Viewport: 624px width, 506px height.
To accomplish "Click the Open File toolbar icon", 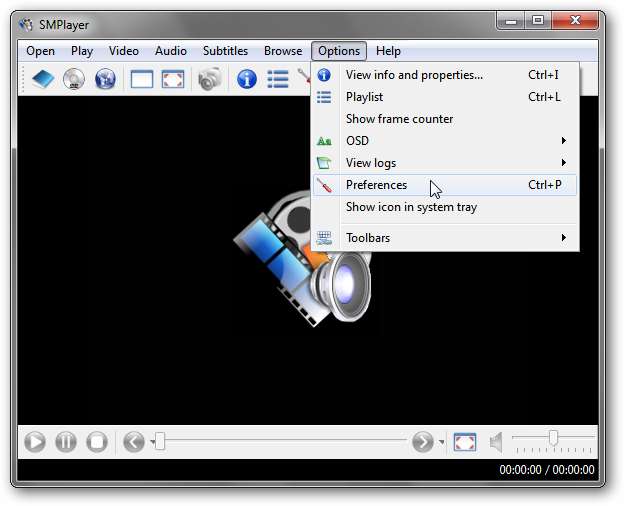I will pyautogui.click(x=42, y=79).
